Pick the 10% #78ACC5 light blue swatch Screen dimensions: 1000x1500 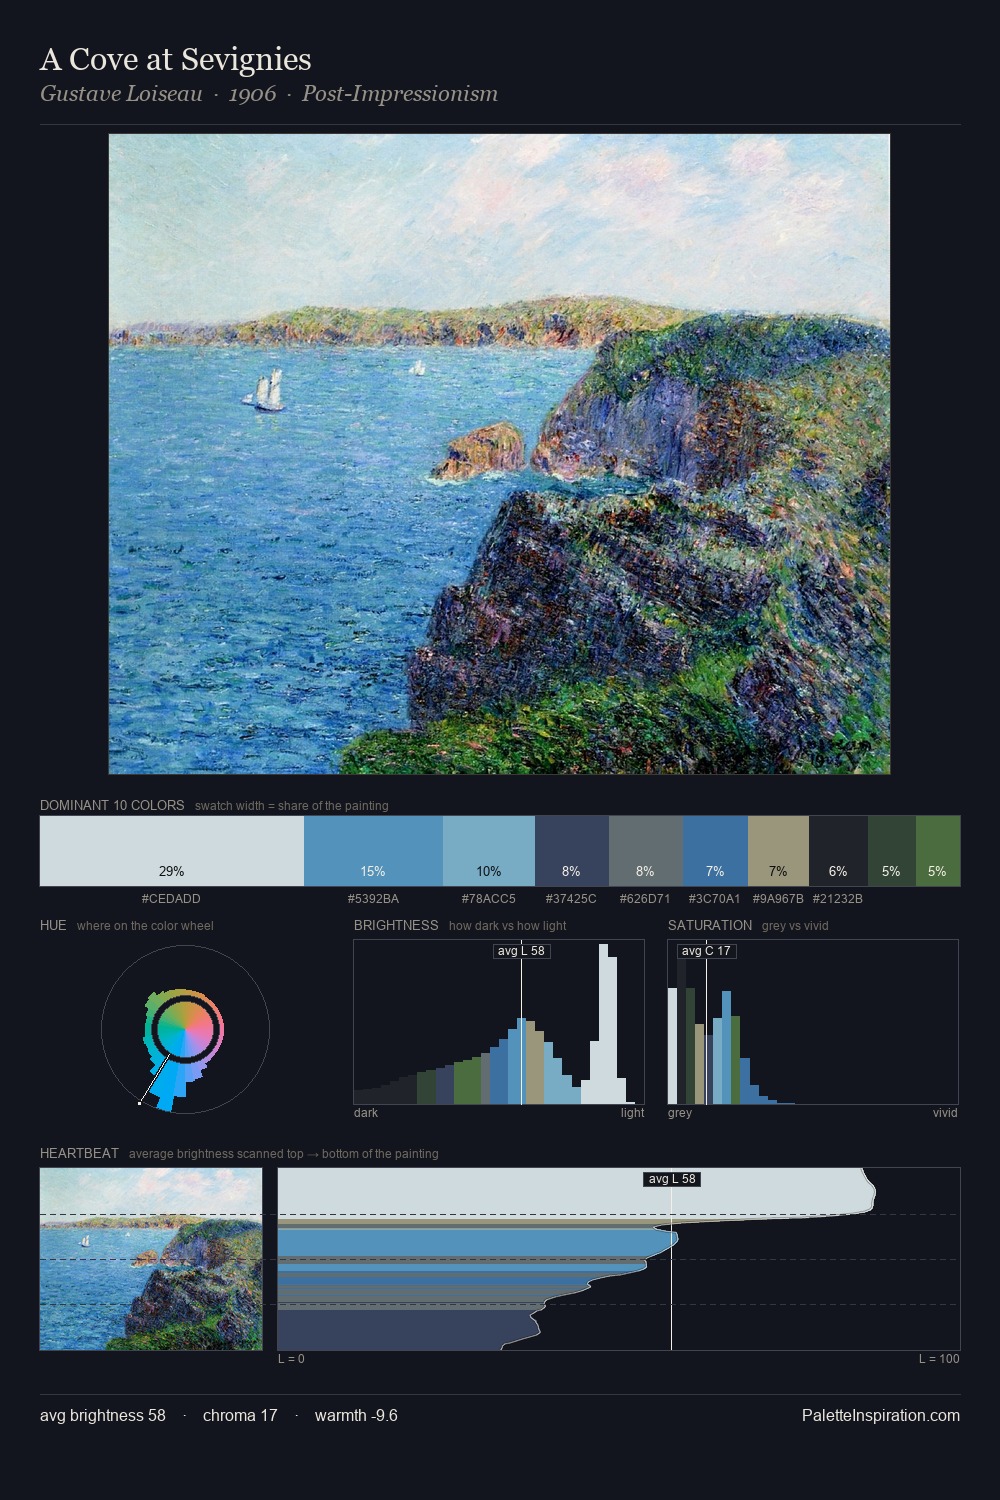[x=489, y=851]
